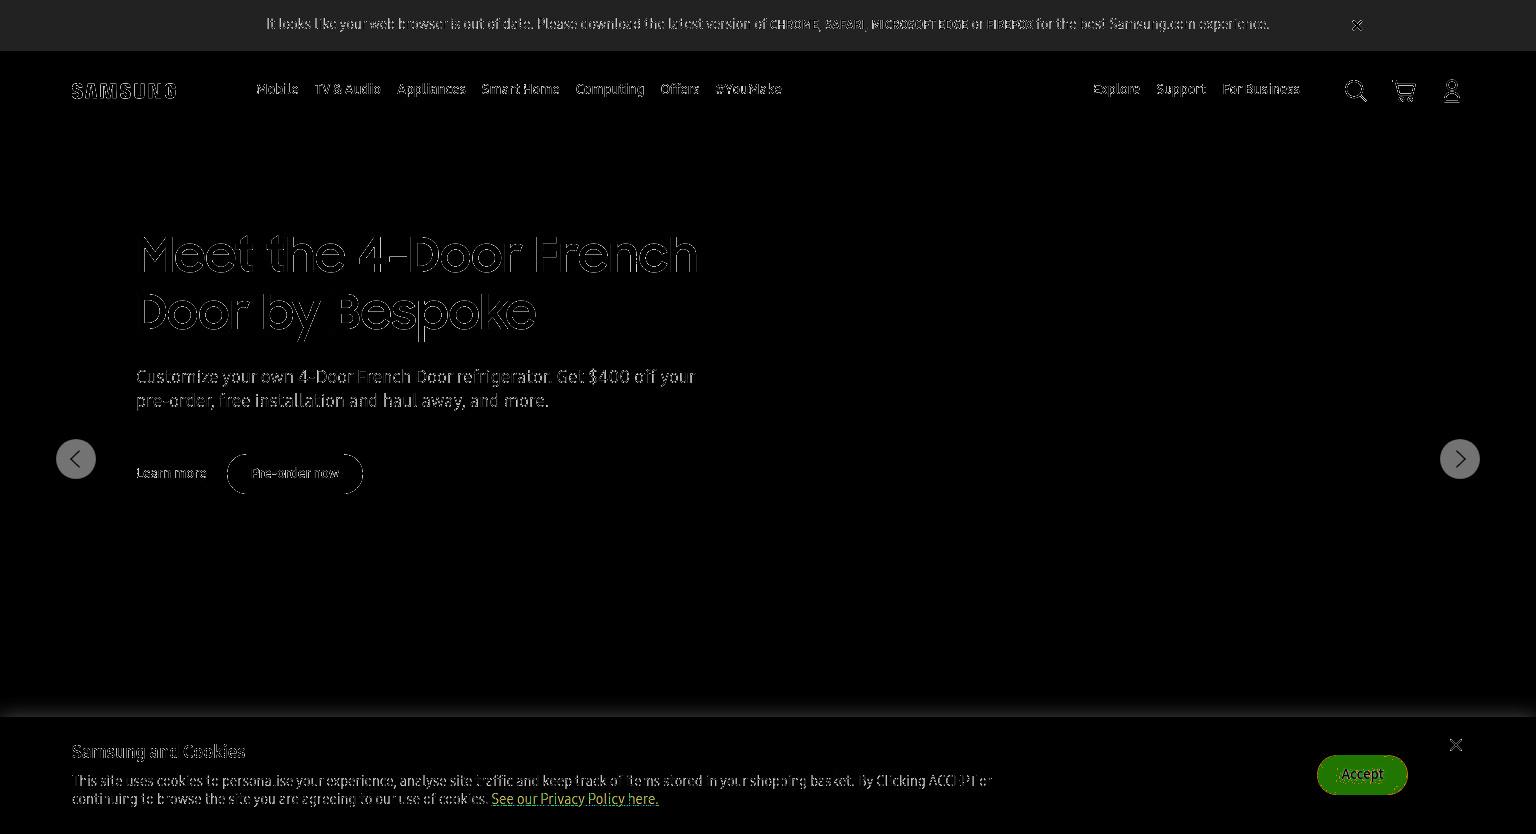The height and width of the screenshot is (834, 1536).
Task: Click the Firefox download link
Action: pos(1010,25)
